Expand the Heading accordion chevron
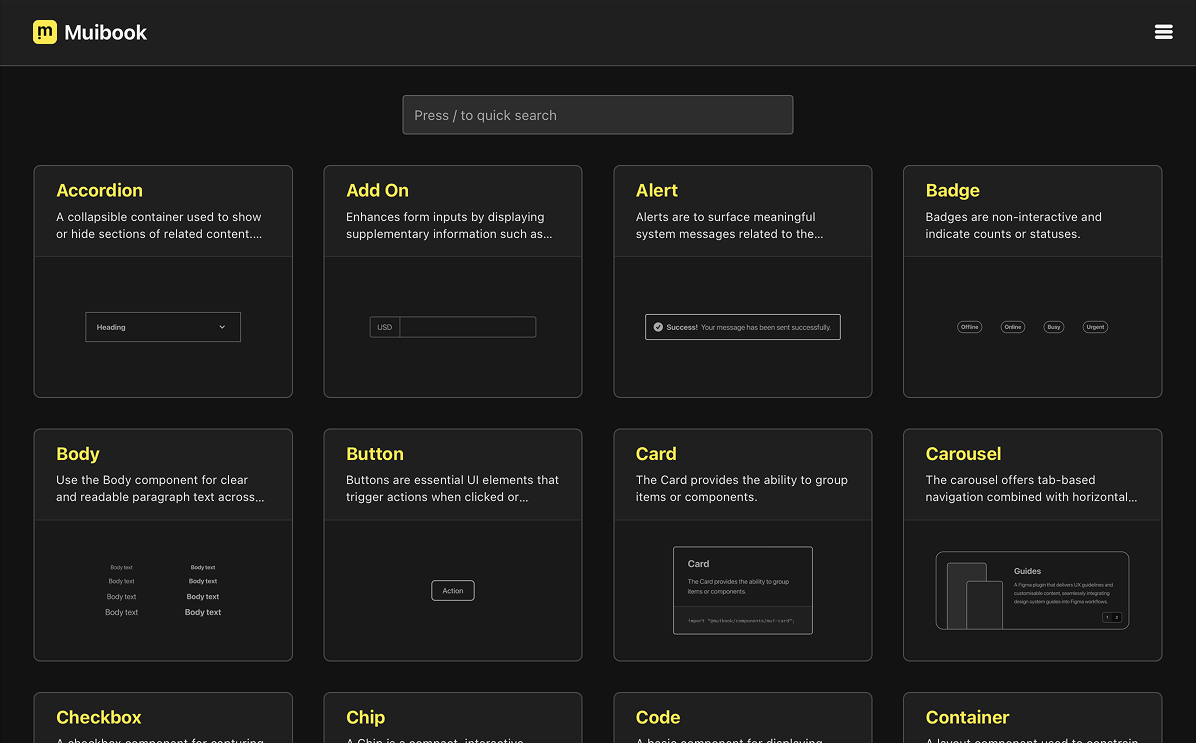 (222, 327)
